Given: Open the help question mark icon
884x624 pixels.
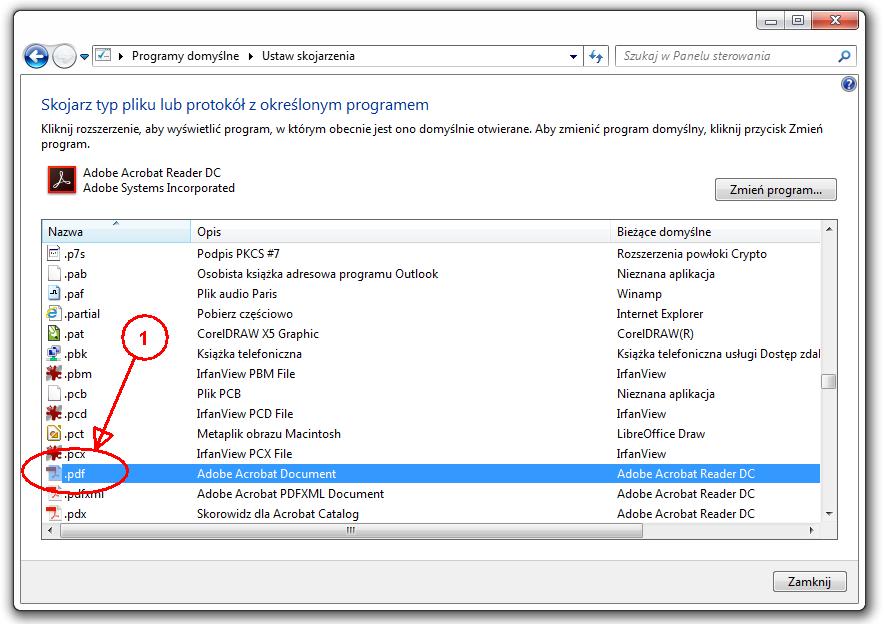Looking at the screenshot, I should click(x=848, y=84).
